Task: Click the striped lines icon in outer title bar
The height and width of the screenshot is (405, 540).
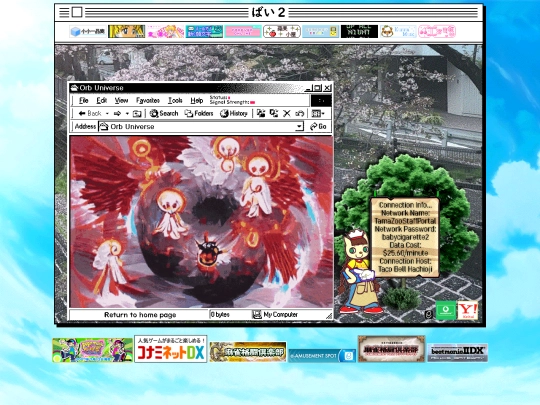Action: coord(64,12)
